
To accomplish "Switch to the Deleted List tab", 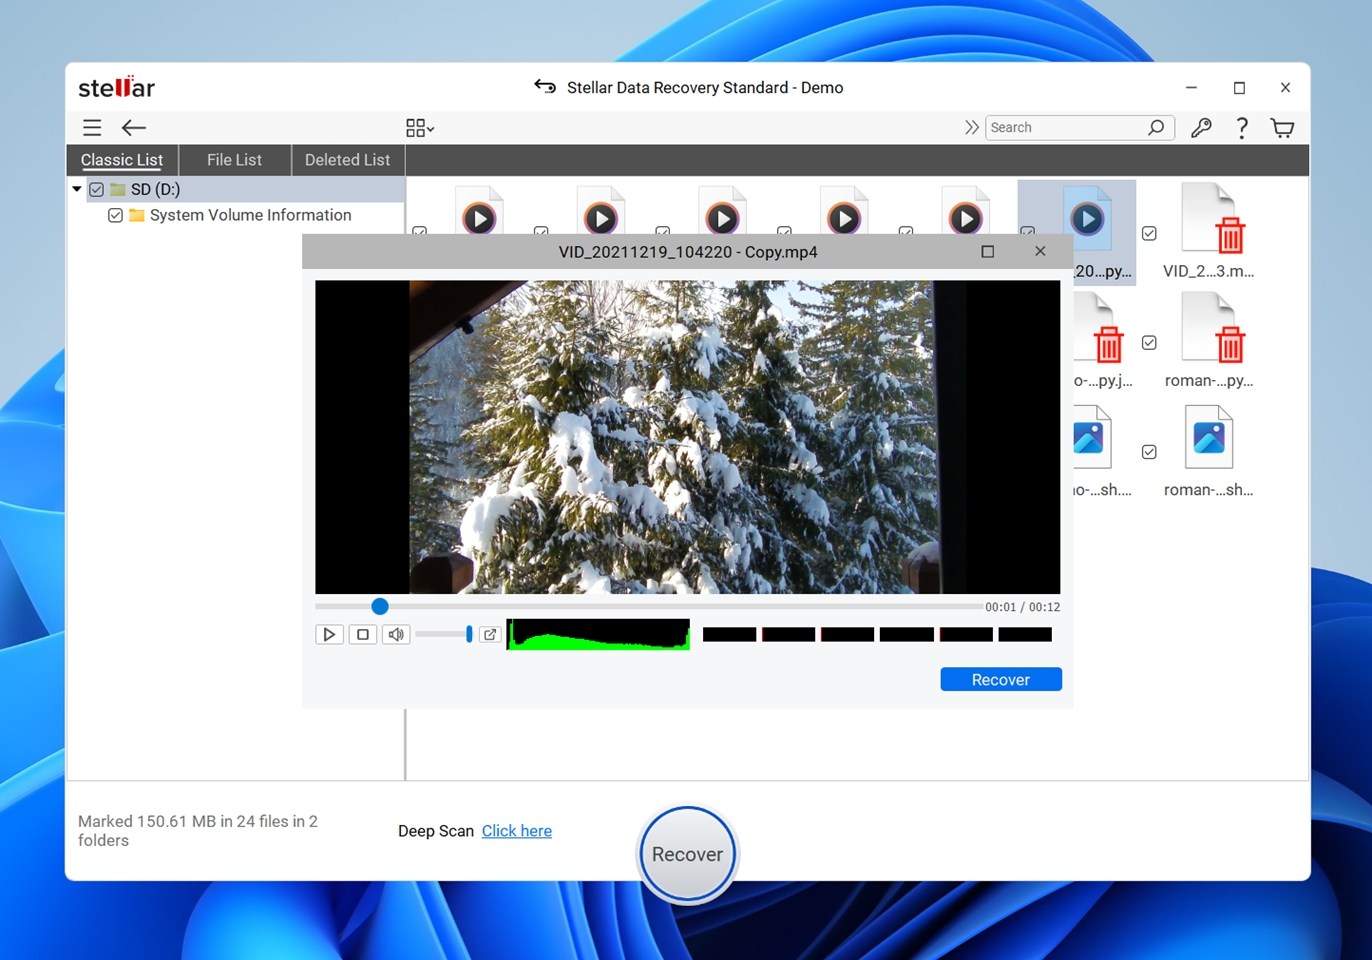I will 347,160.
